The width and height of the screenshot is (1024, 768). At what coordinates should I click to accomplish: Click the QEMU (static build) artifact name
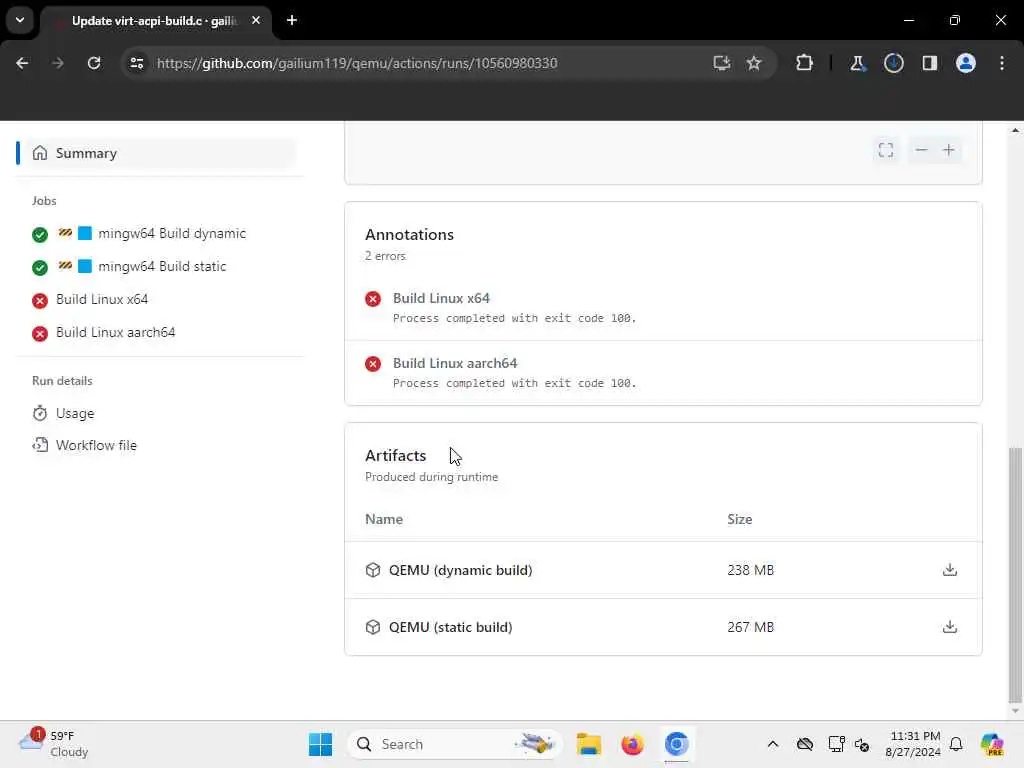point(451,627)
